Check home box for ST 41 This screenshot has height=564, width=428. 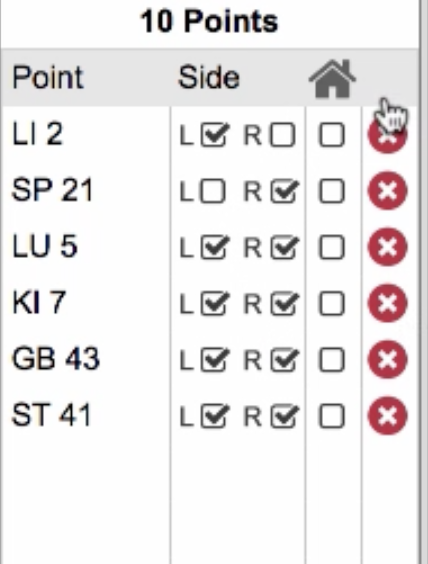coord(332,416)
